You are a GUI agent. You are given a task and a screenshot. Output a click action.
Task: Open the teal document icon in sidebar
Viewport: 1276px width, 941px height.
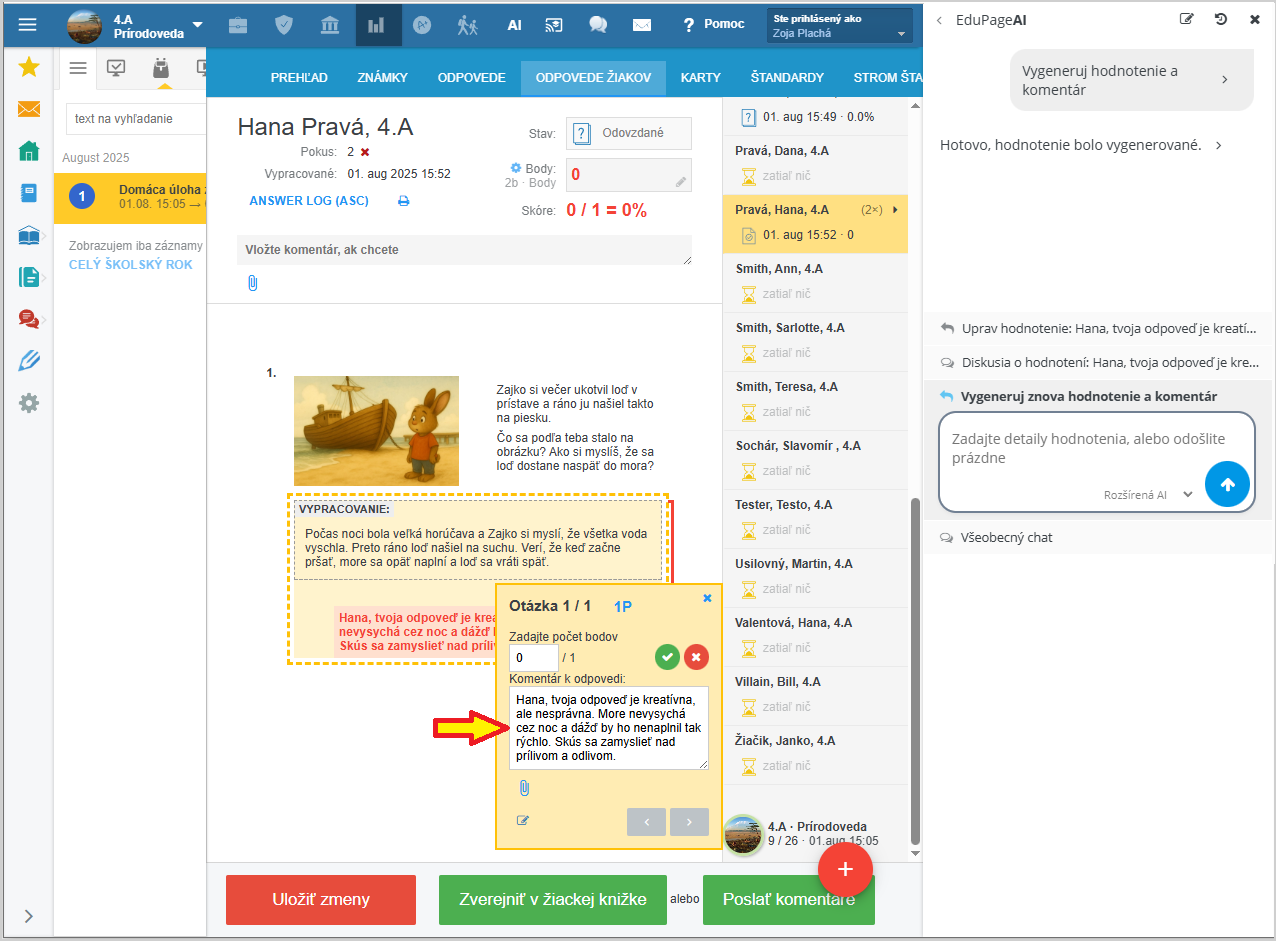tap(29, 277)
